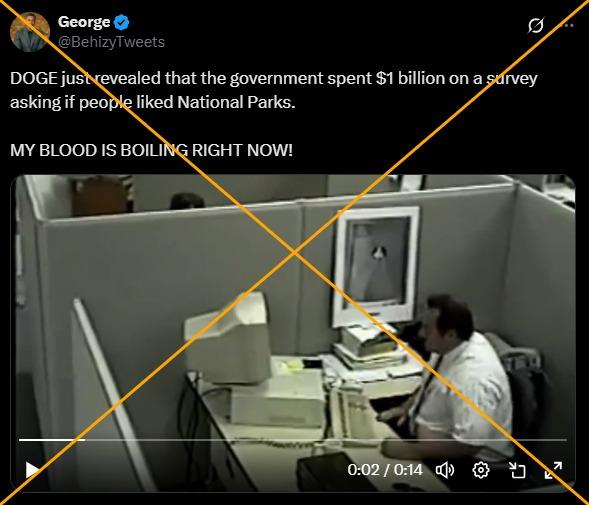Click the wall-mounted monitor in the video
Viewport: 589px width, 505px height.
[x=377, y=266]
